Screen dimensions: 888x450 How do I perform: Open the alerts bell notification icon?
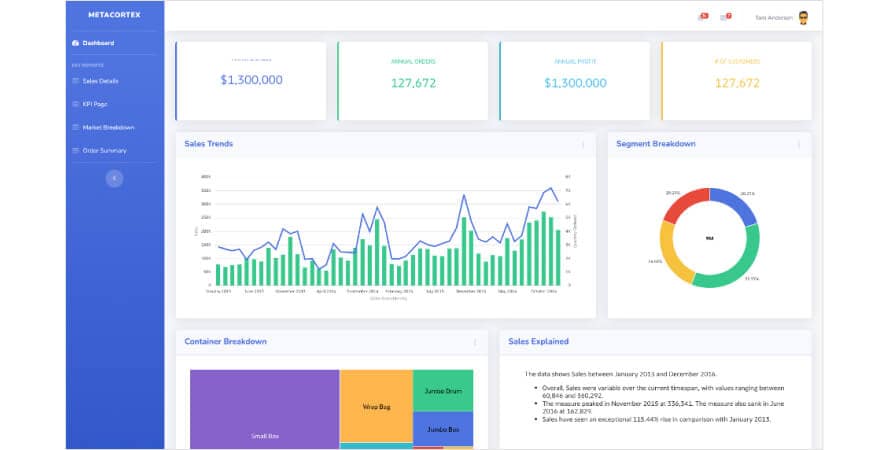click(702, 17)
